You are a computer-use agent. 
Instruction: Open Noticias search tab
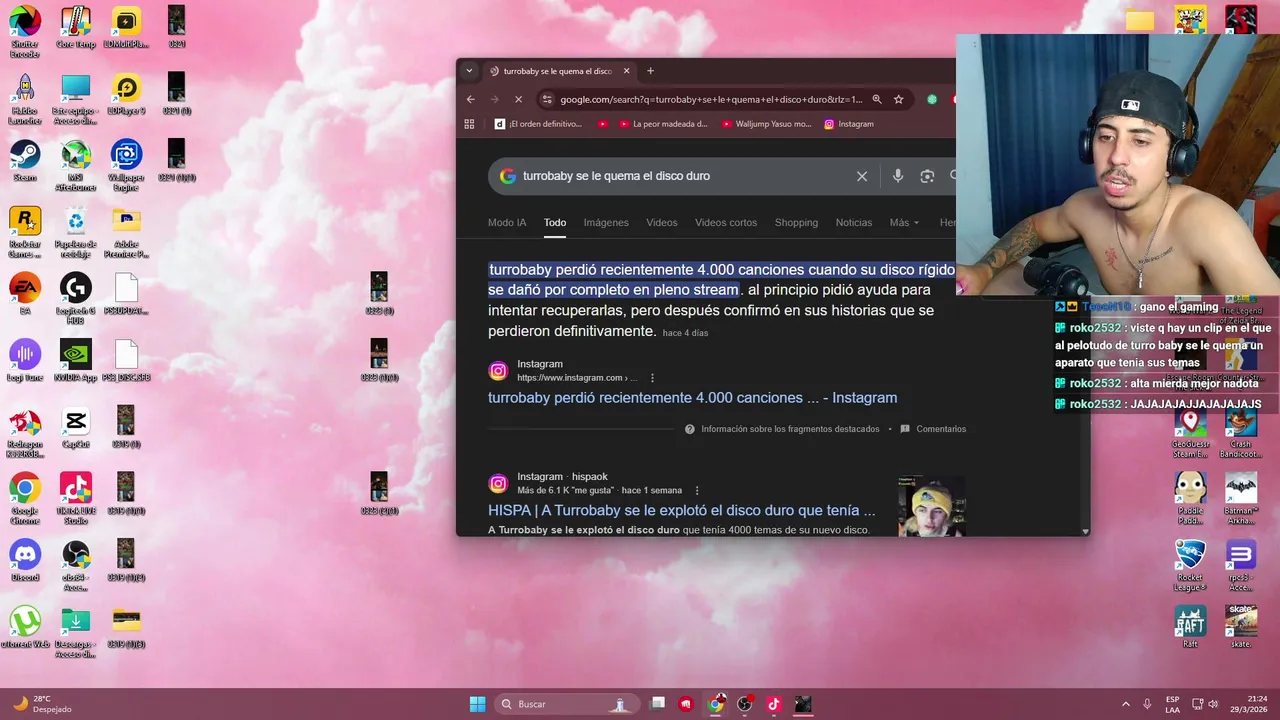pos(854,223)
